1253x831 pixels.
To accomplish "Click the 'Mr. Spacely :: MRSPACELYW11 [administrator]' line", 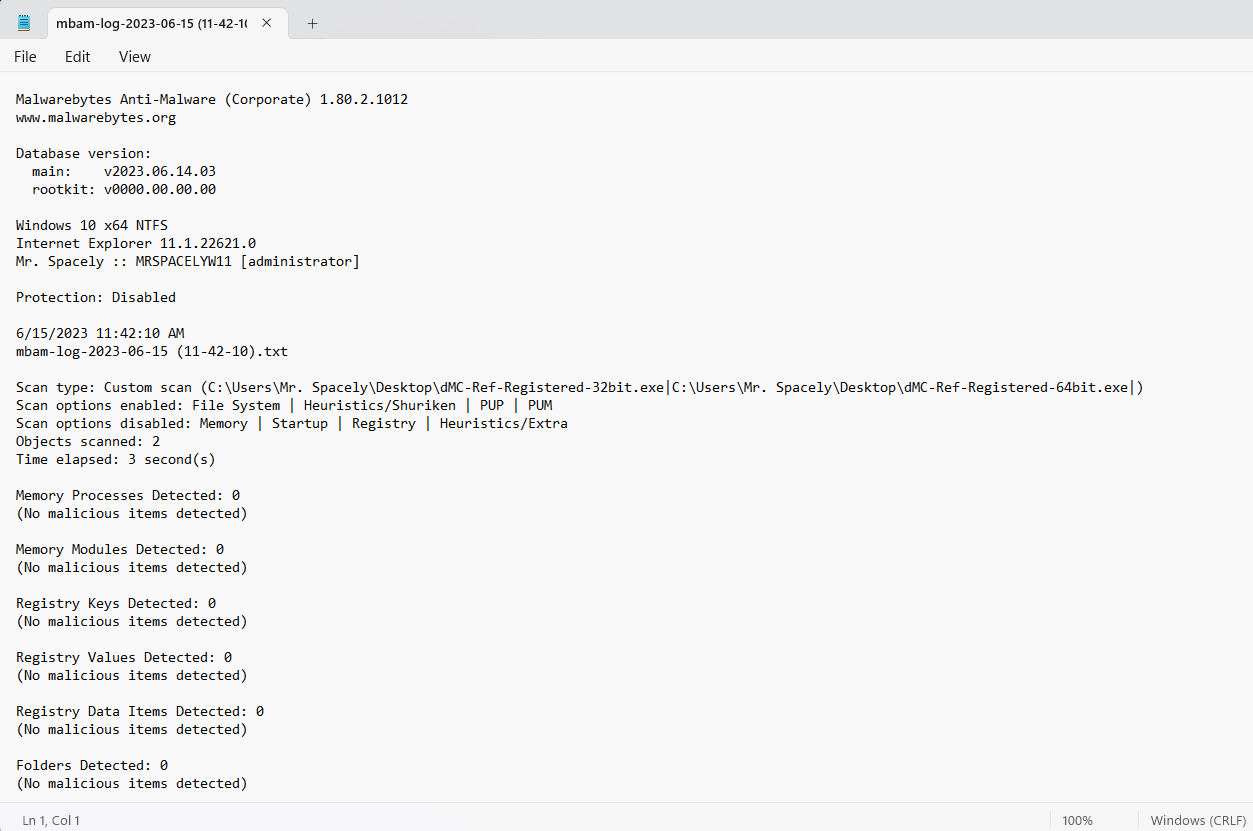I will [188, 262].
